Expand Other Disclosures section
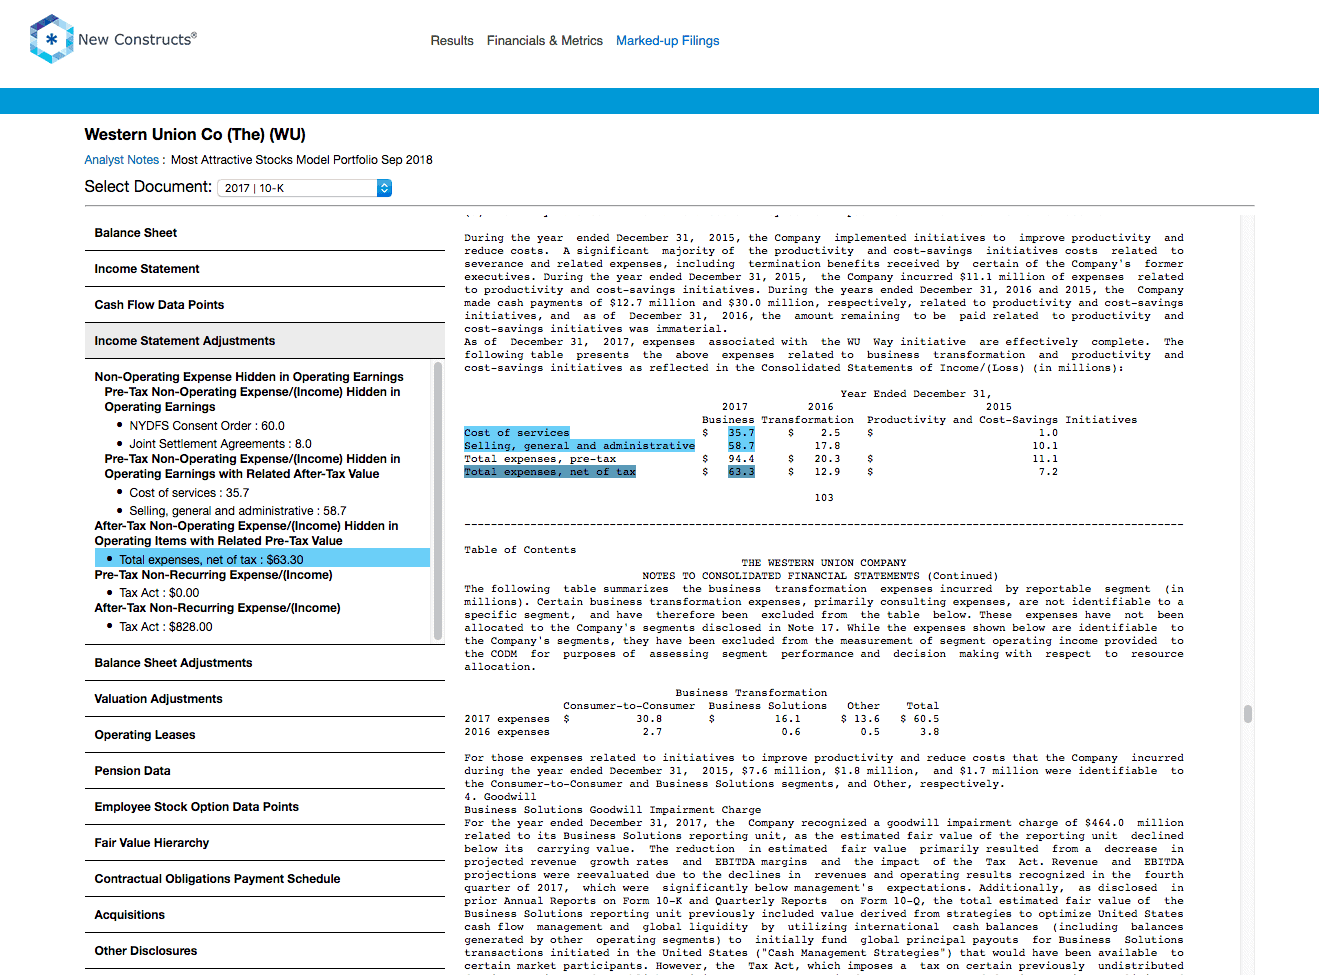The height and width of the screenshot is (975, 1319). tap(265, 951)
